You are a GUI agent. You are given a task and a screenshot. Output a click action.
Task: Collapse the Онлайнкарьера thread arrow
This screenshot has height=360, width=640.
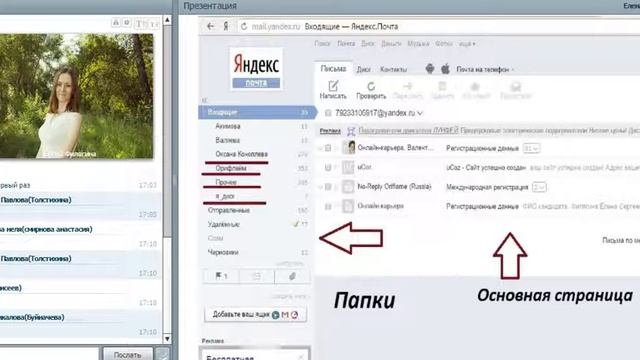click(320, 148)
